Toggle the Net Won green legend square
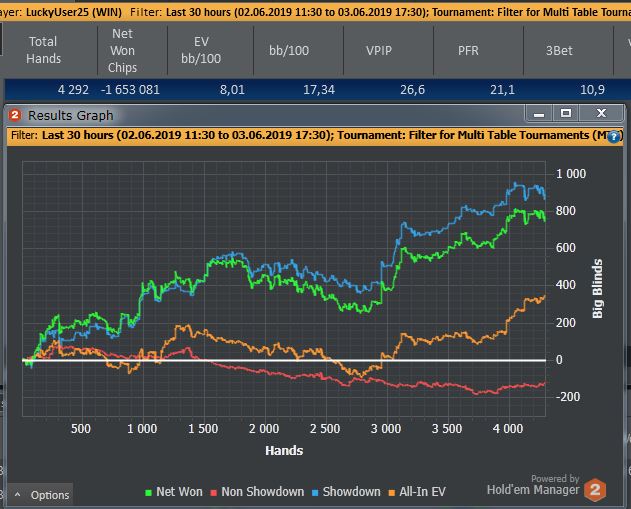 [x=148, y=493]
